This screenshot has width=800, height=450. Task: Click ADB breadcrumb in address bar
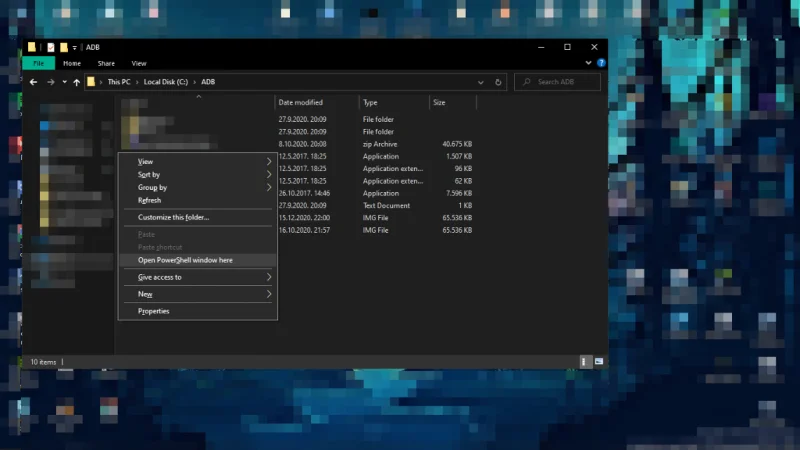click(208, 82)
